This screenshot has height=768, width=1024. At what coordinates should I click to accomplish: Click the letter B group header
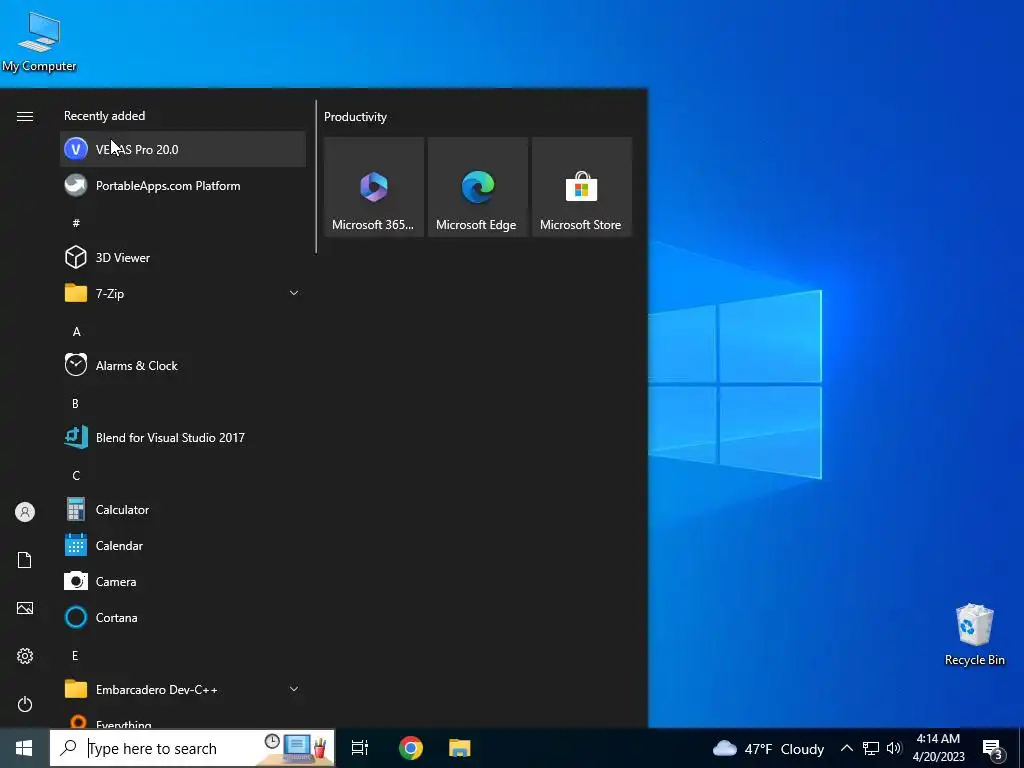pyautogui.click(x=76, y=404)
